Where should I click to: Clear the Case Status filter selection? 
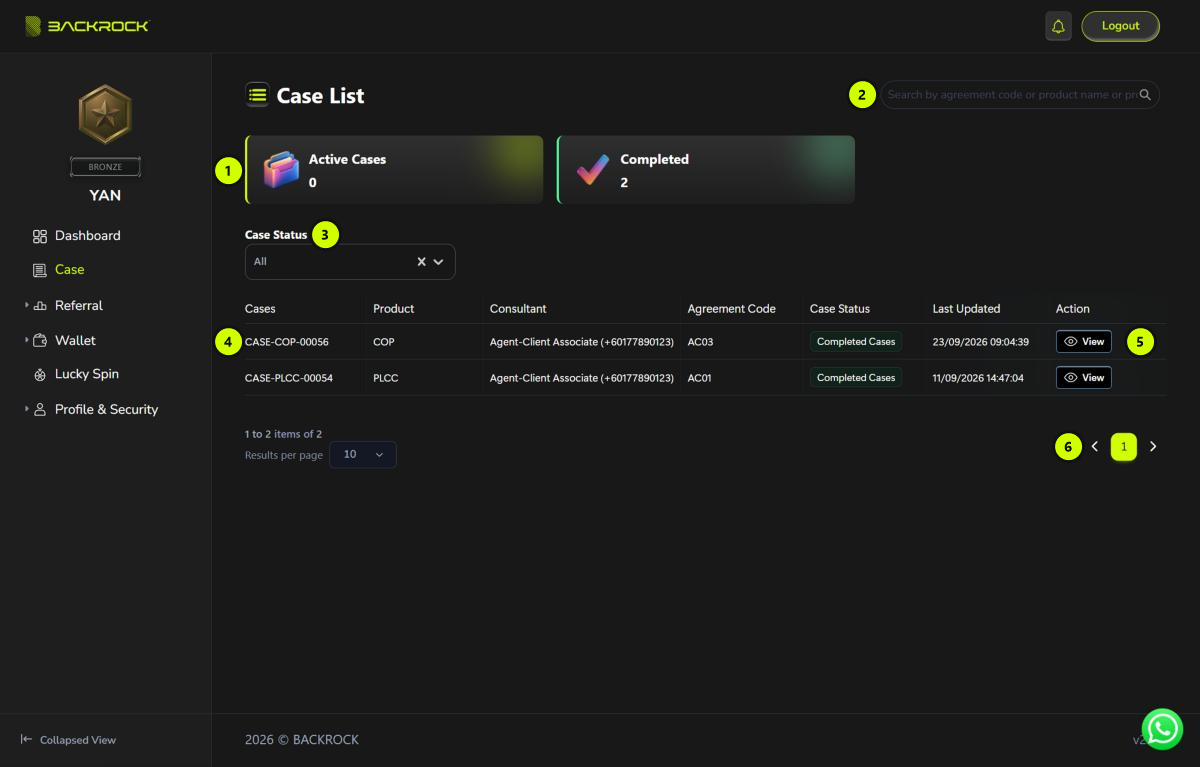pyautogui.click(x=421, y=262)
